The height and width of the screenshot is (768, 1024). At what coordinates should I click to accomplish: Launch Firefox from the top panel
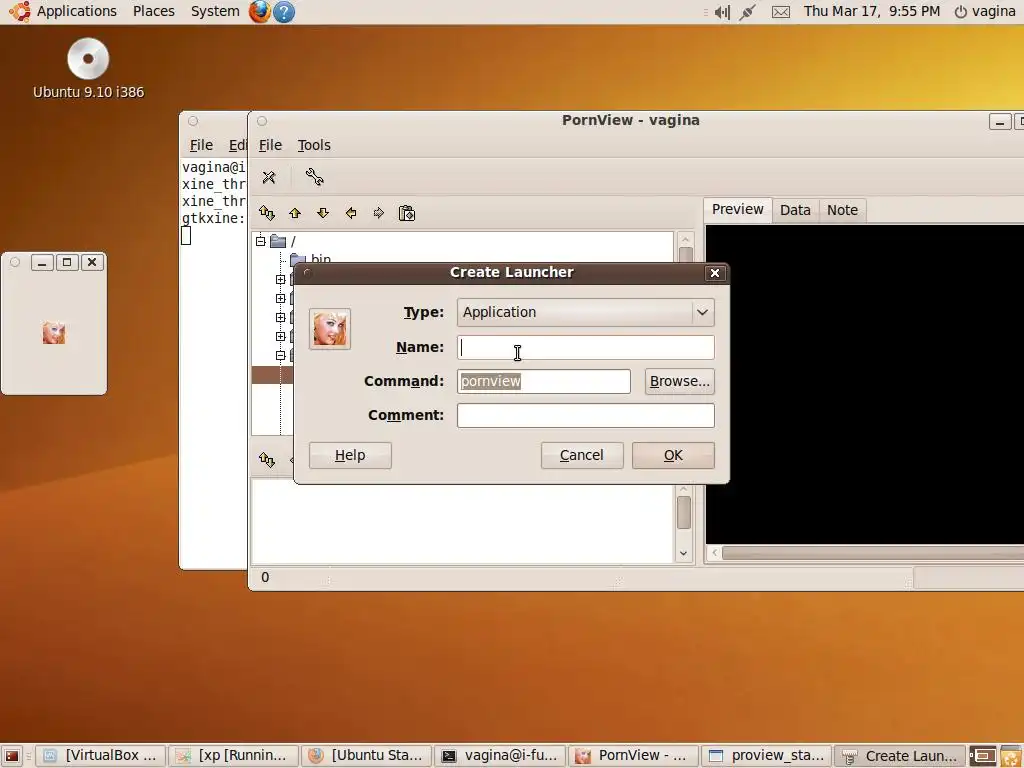click(259, 11)
